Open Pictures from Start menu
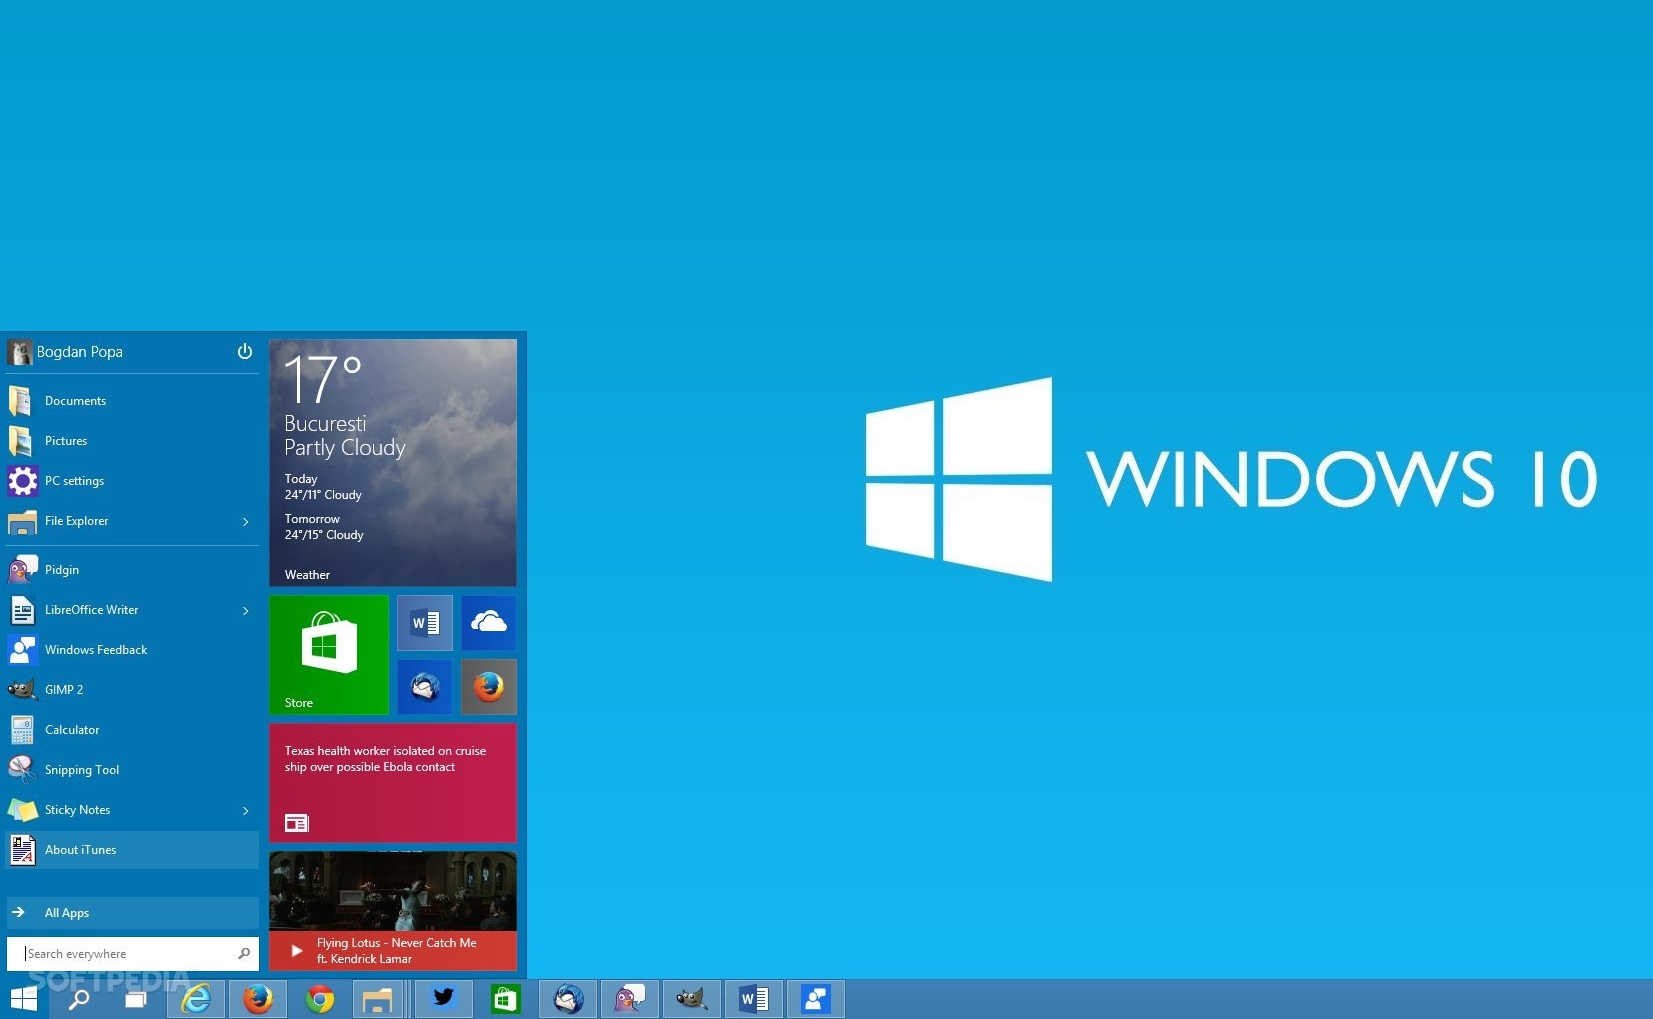The image size is (1653, 1019). point(132,441)
